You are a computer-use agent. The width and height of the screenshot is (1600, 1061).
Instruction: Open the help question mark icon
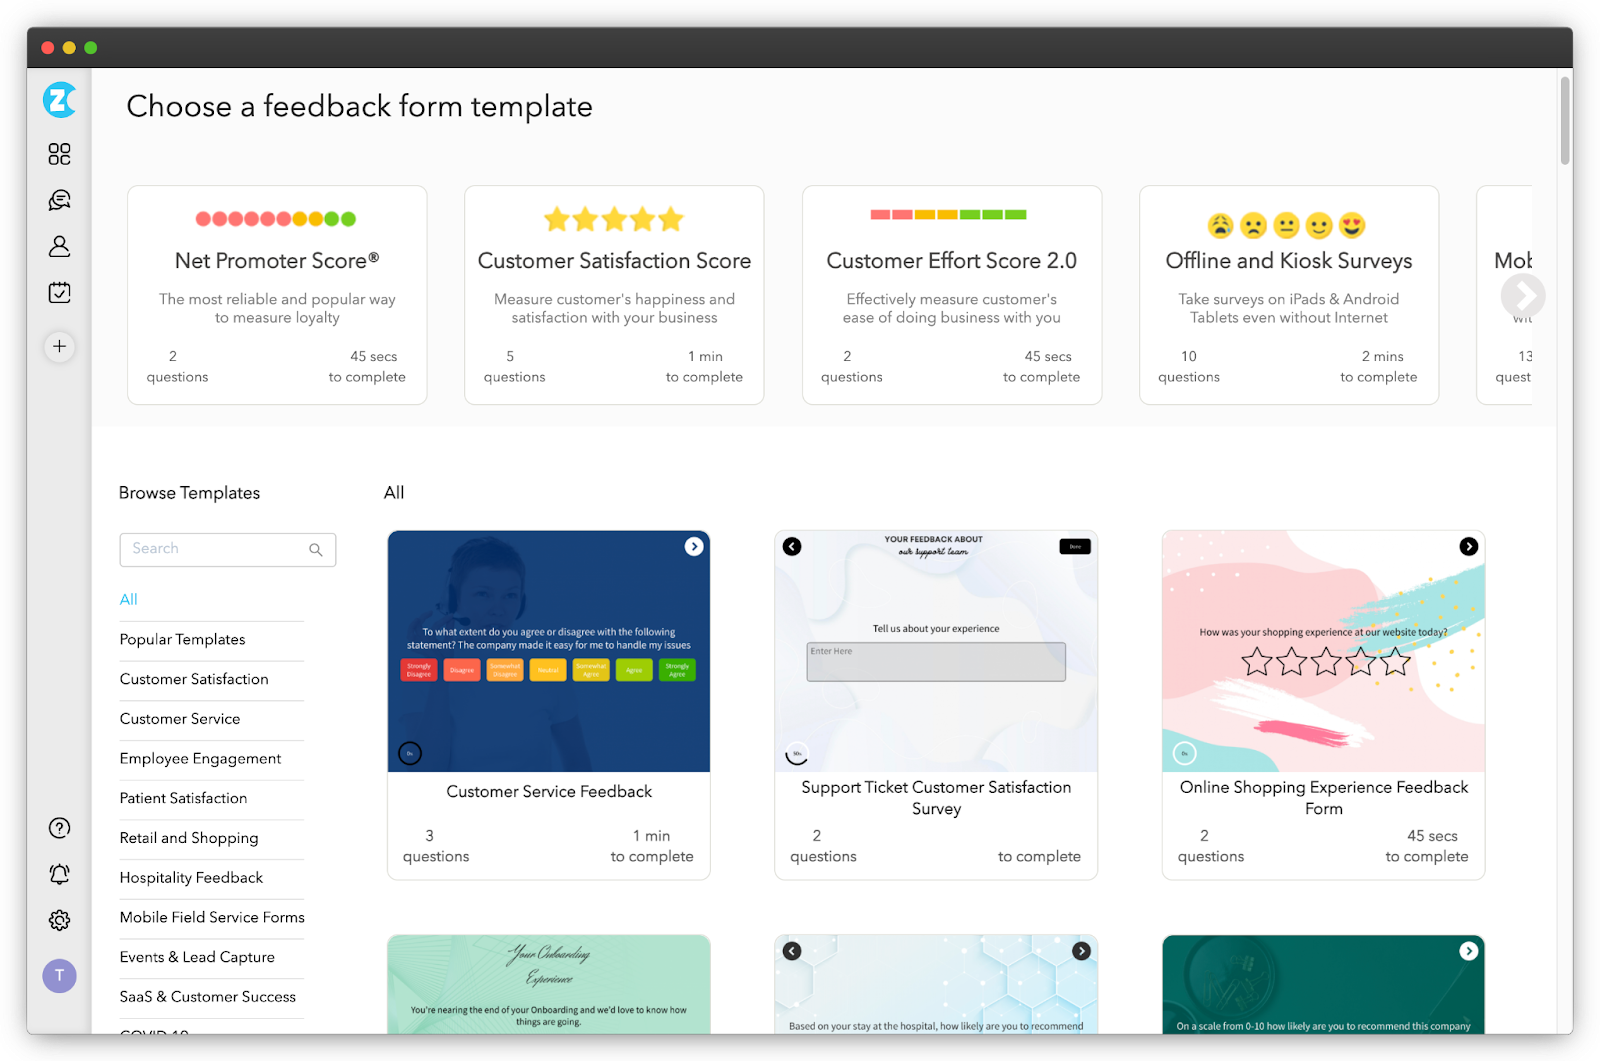[x=60, y=828]
